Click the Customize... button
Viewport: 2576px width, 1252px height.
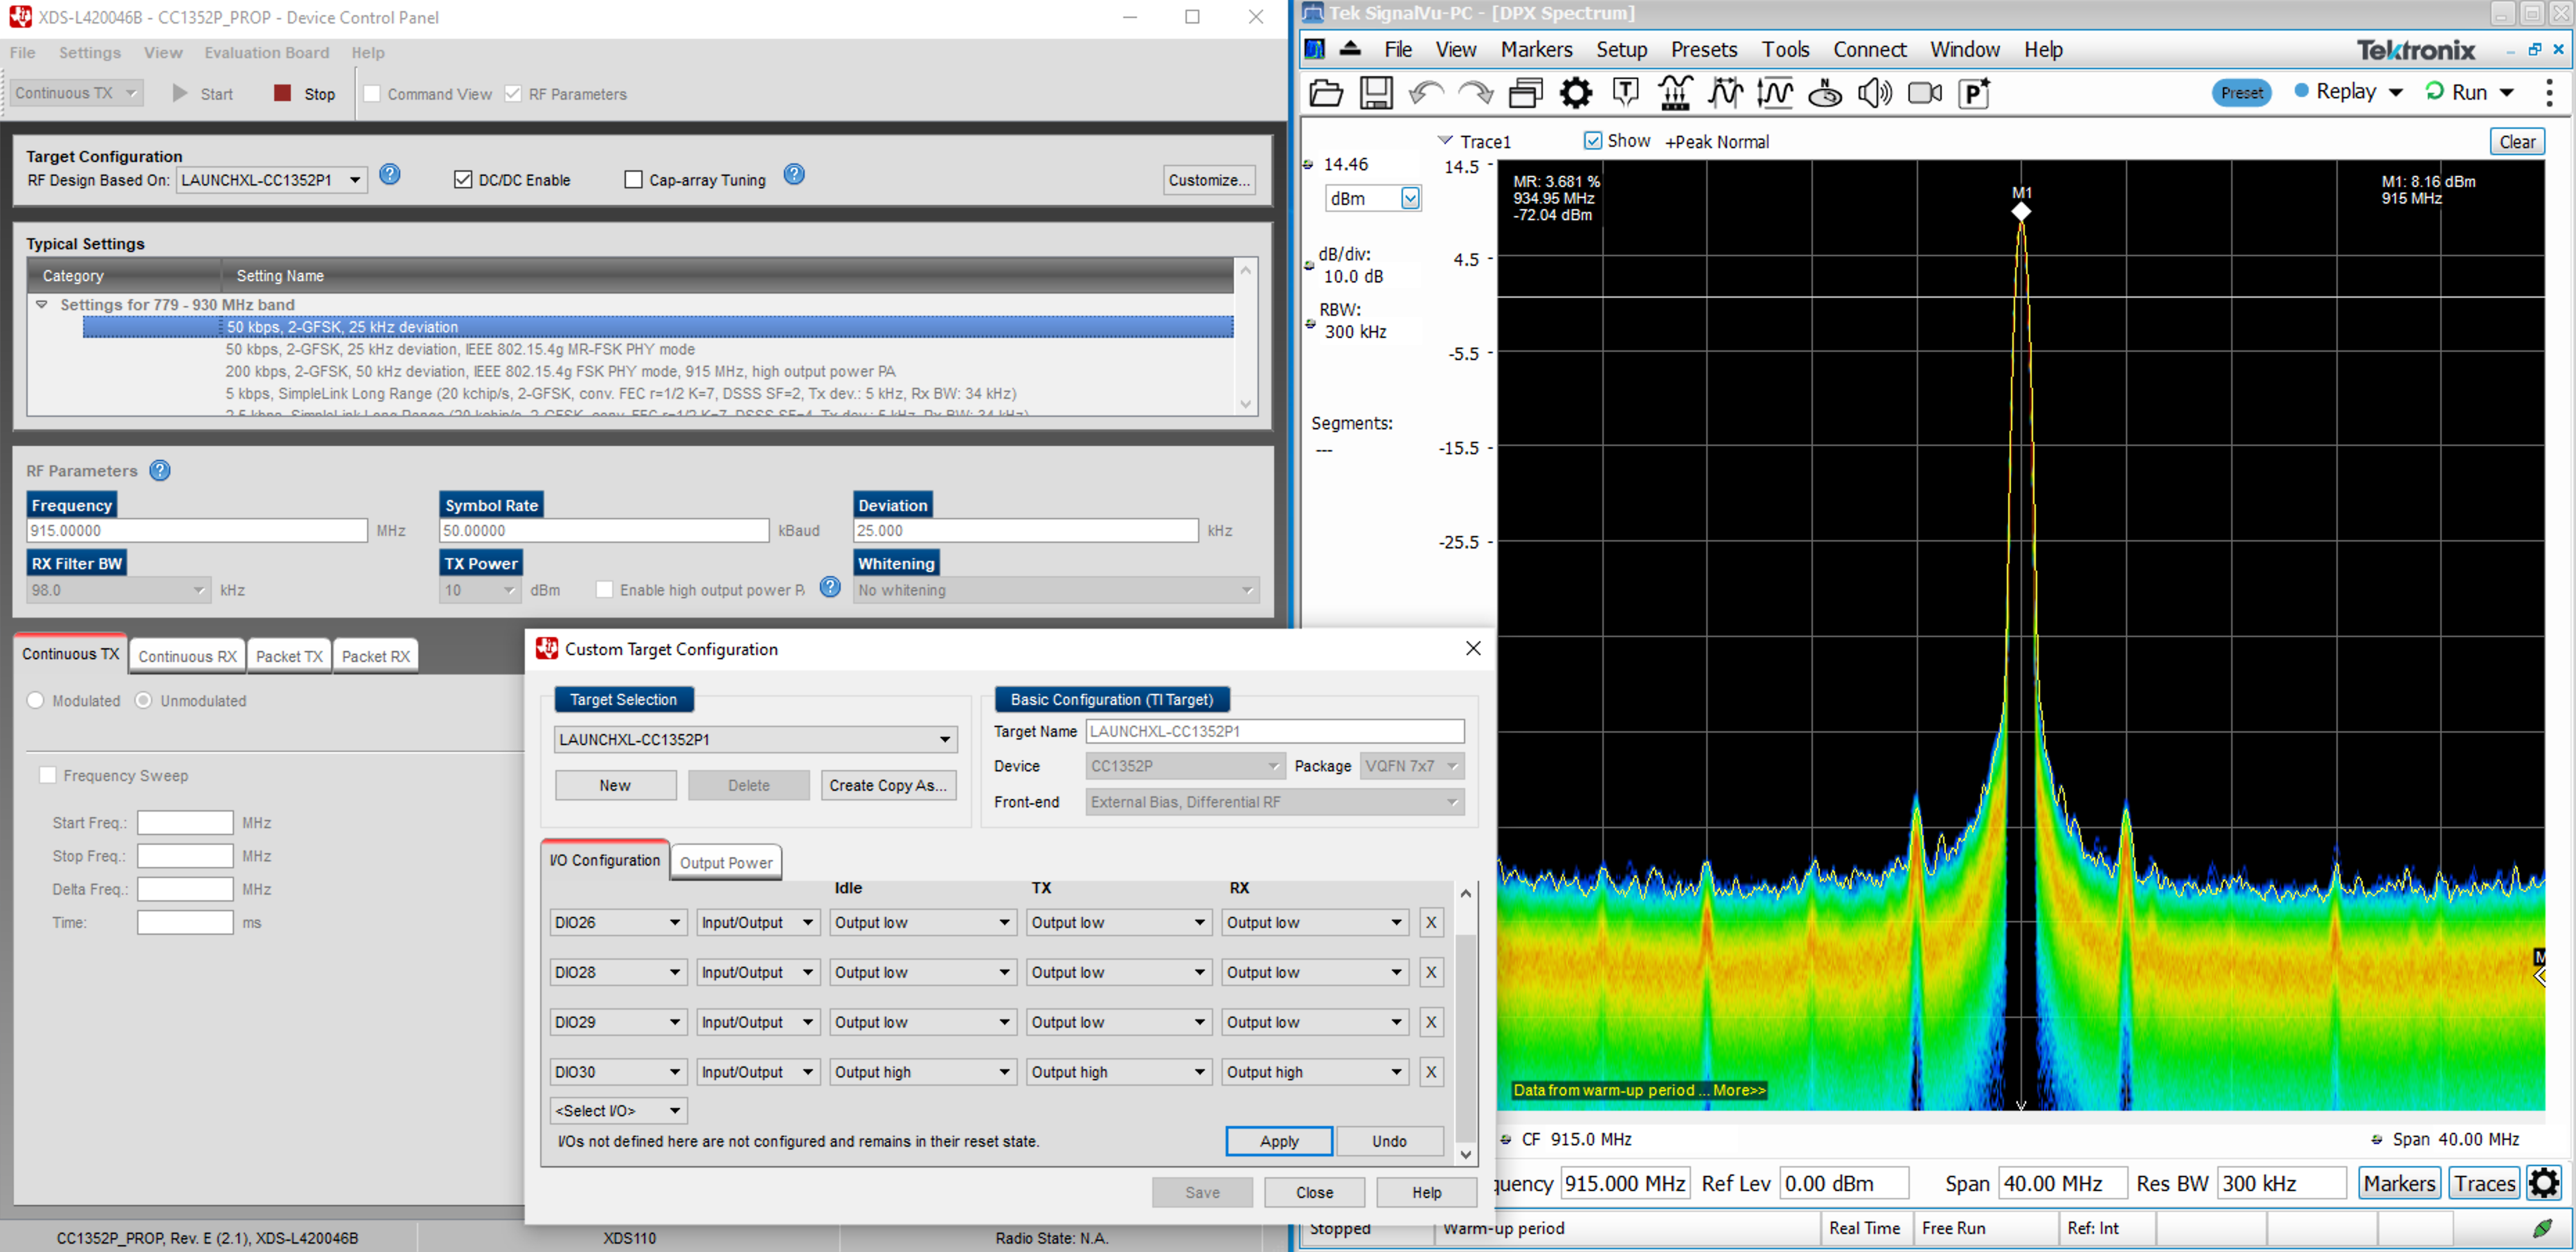1209,180
